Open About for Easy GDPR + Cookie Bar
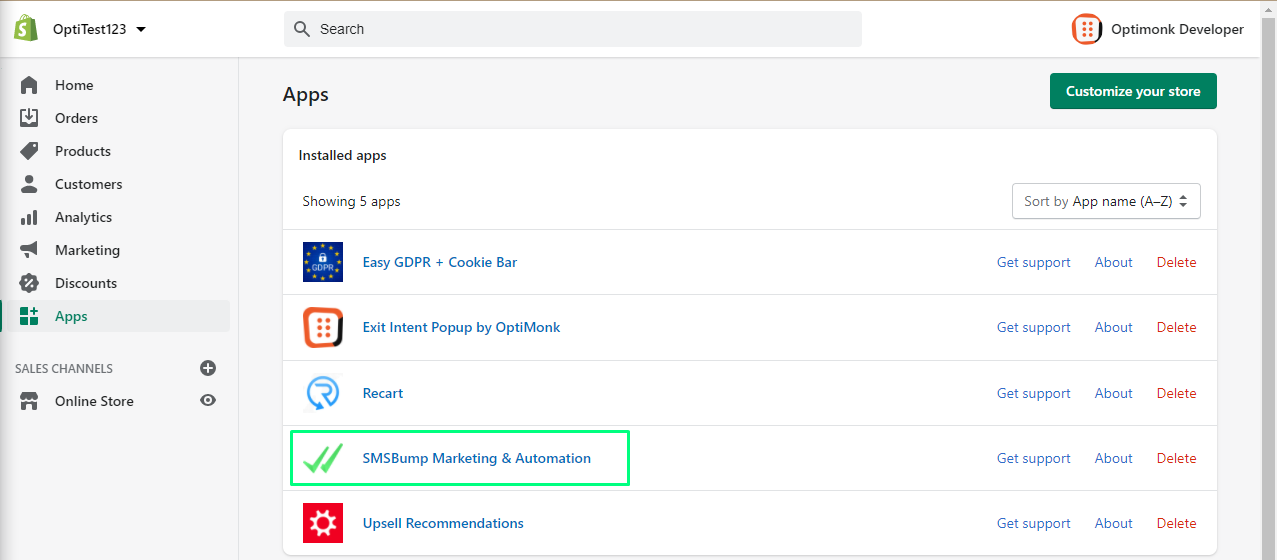Screen dimensions: 1277x560 point(1113,262)
